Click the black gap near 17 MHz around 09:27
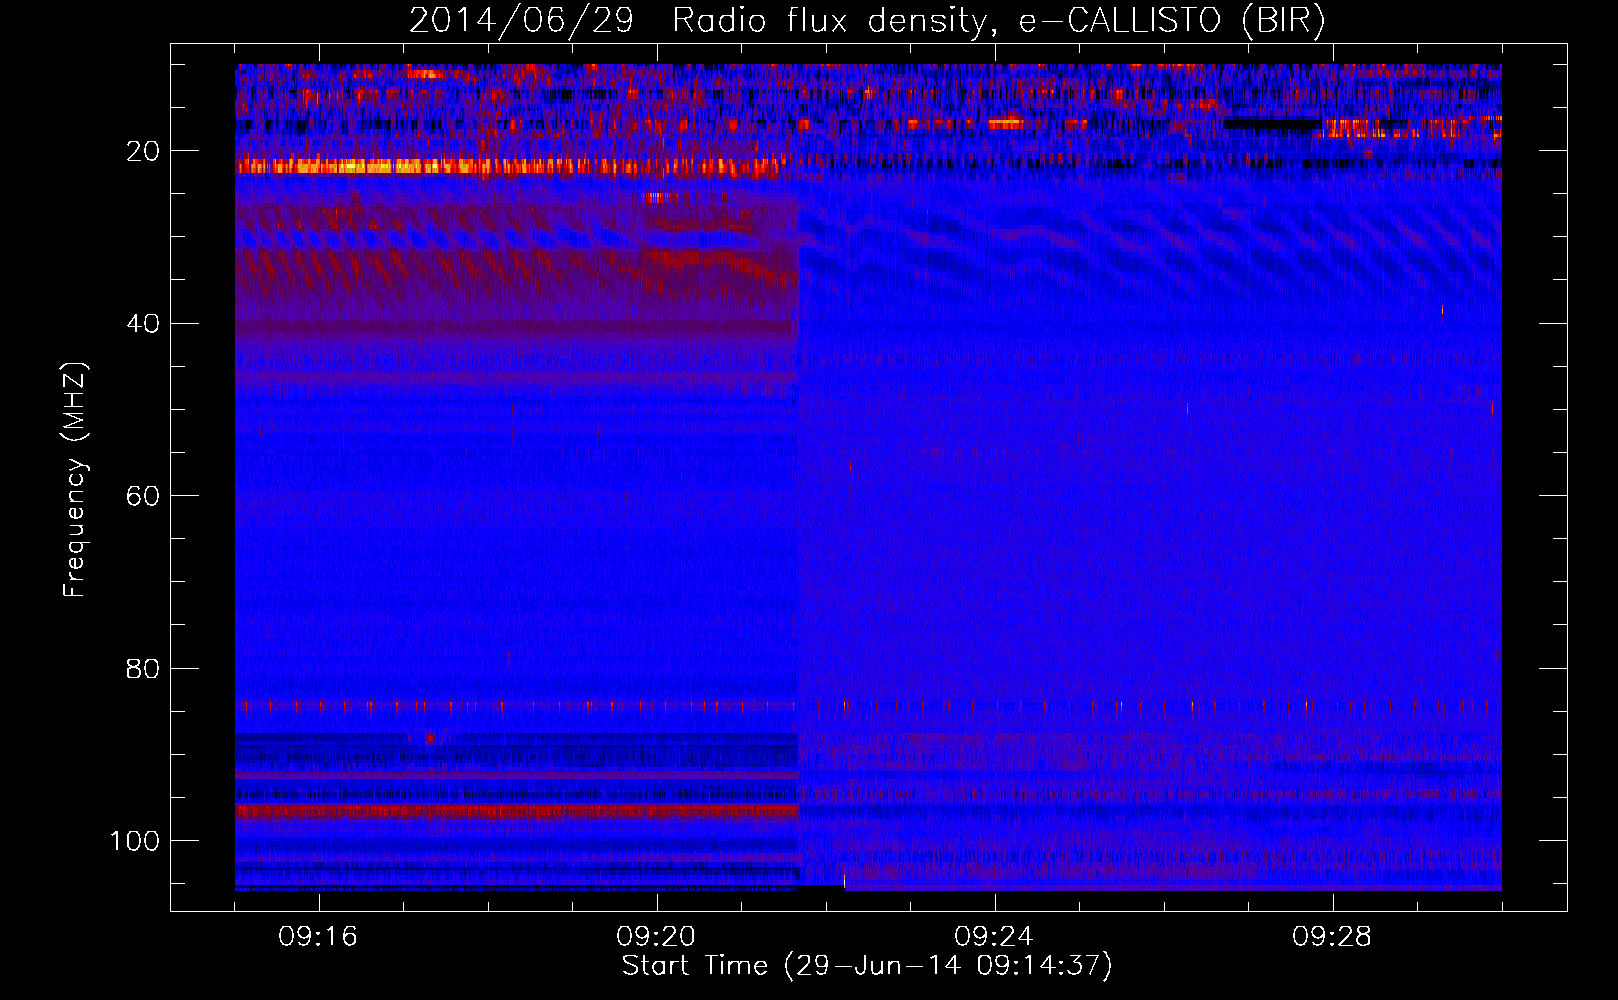1618x1000 pixels. point(1272,124)
